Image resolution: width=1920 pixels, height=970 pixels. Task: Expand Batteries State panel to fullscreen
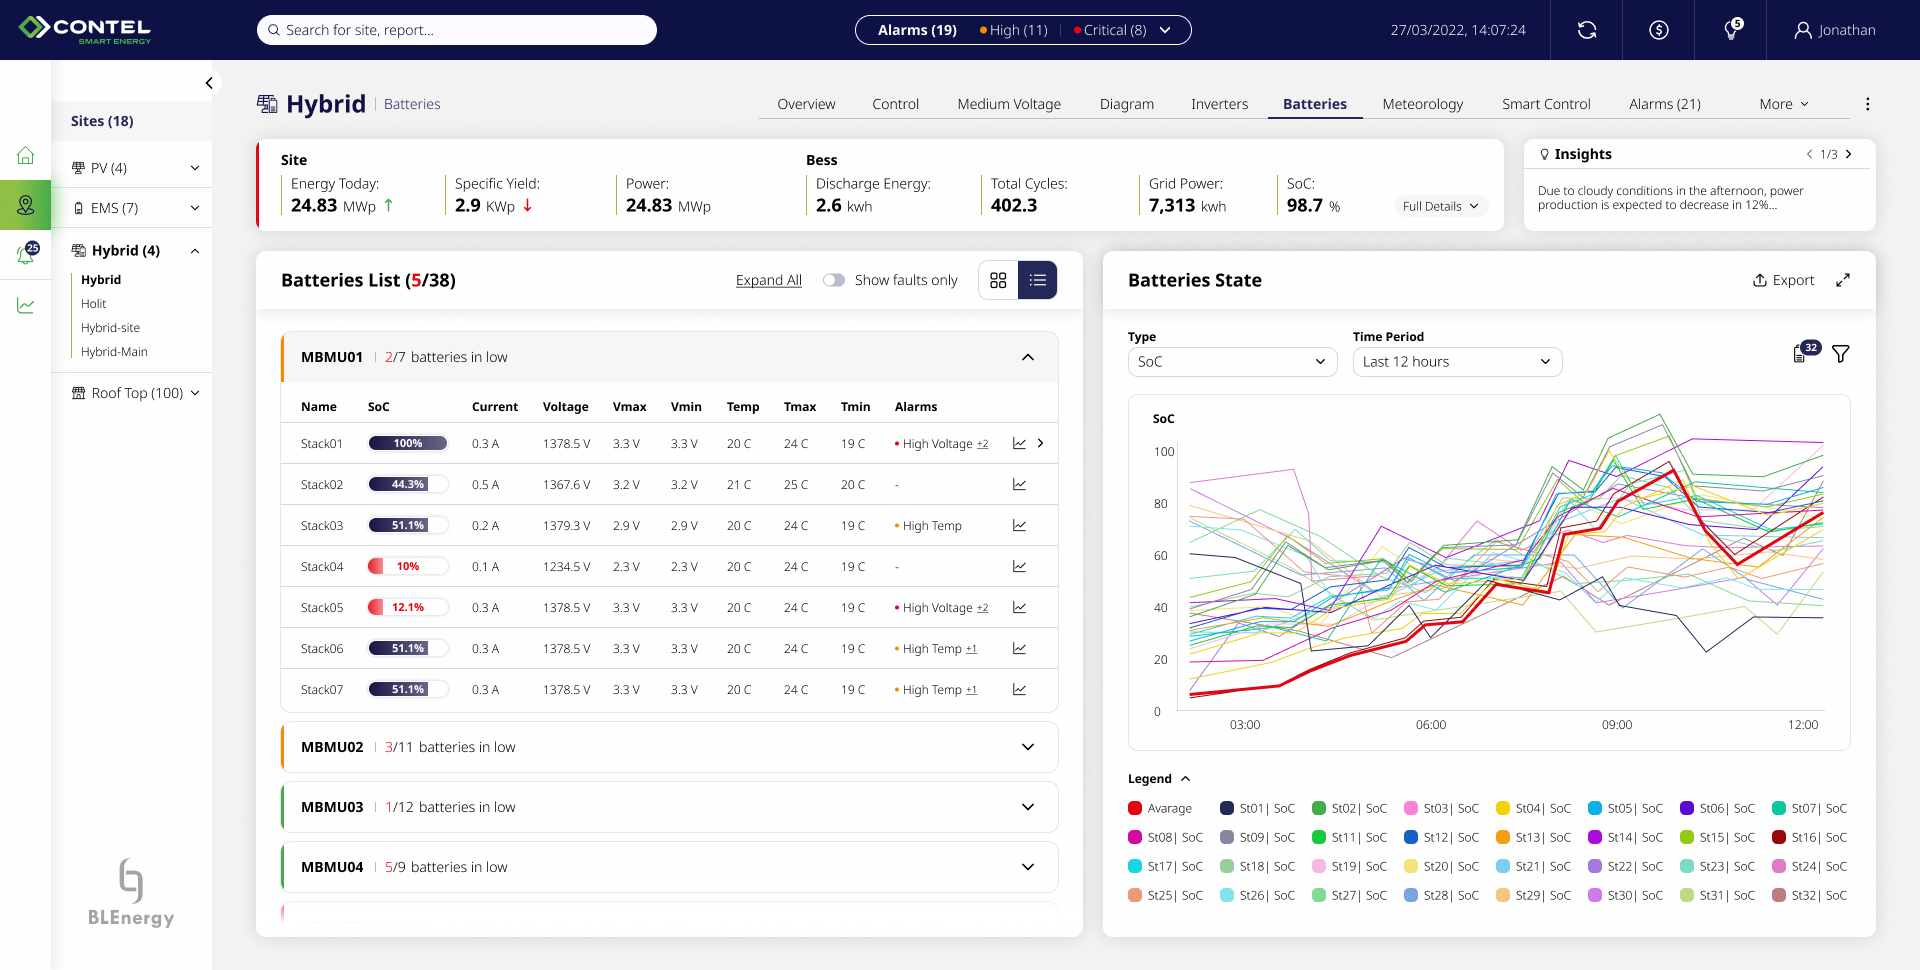pyautogui.click(x=1843, y=280)
